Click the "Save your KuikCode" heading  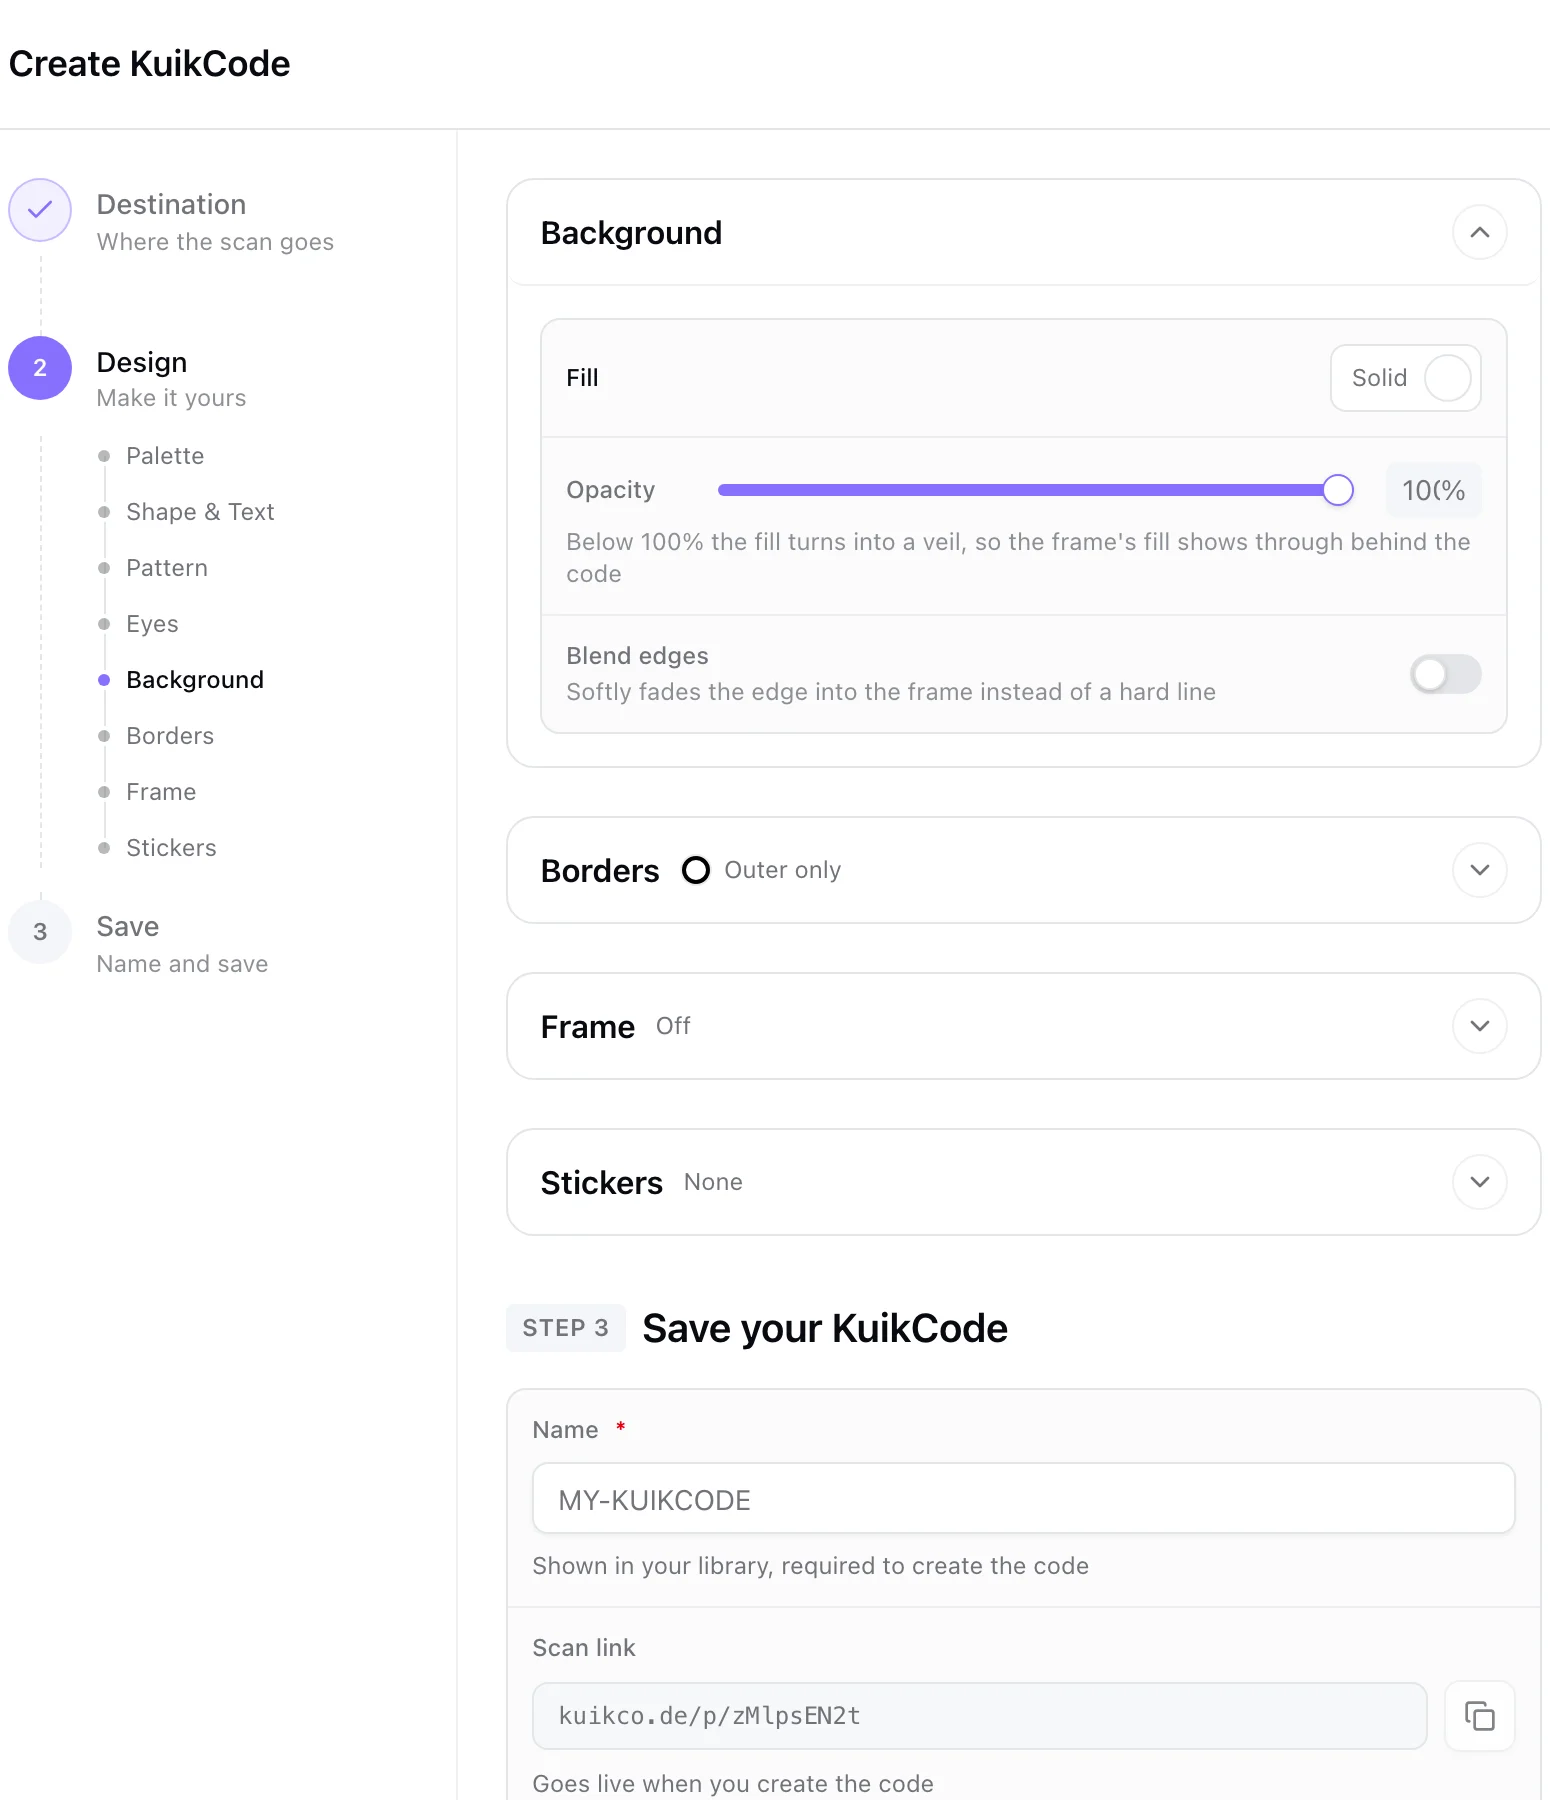[x=825, y=1328]
